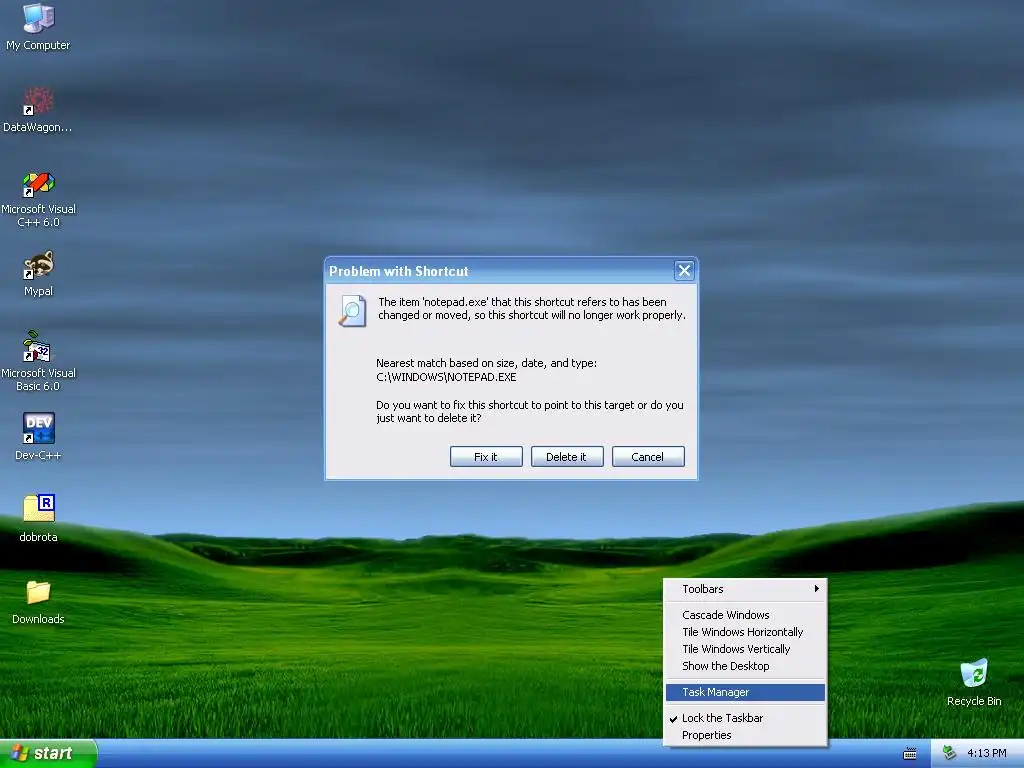Toggle the Lock the Taskbar option
This screenshot has width=1024, height=768.
(x=745, y=718)
